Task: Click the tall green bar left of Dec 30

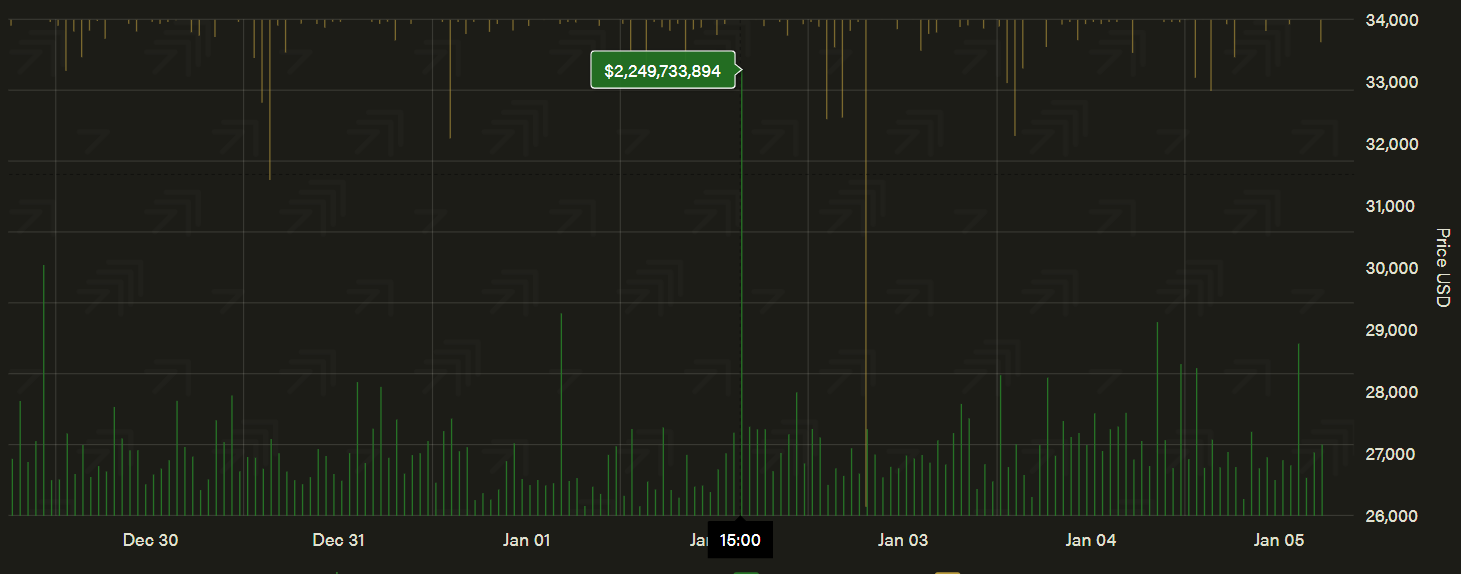Action: pyautogui.click(x=43, y=390)
